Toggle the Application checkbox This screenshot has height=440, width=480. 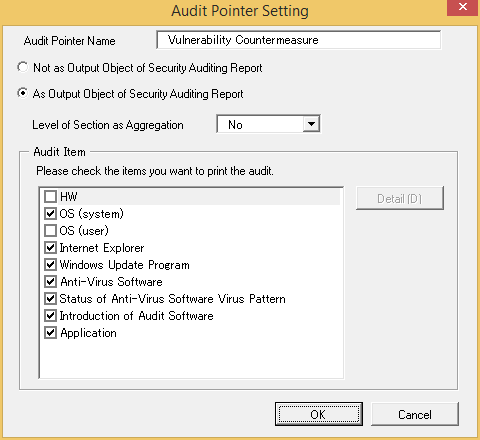coord(50,333)
